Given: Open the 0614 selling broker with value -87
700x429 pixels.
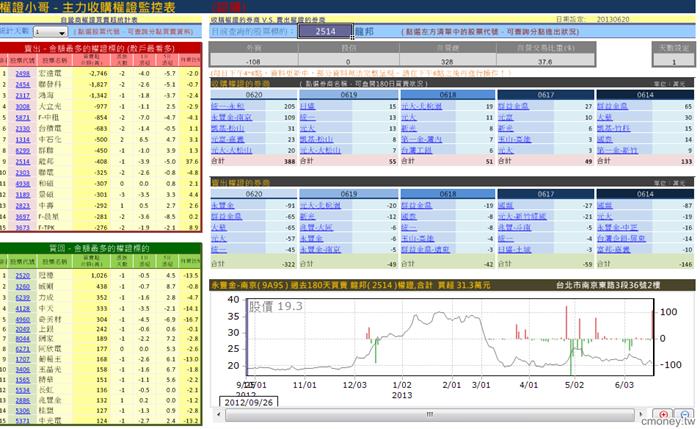Looking at the screenshot, I should point(605,205).
